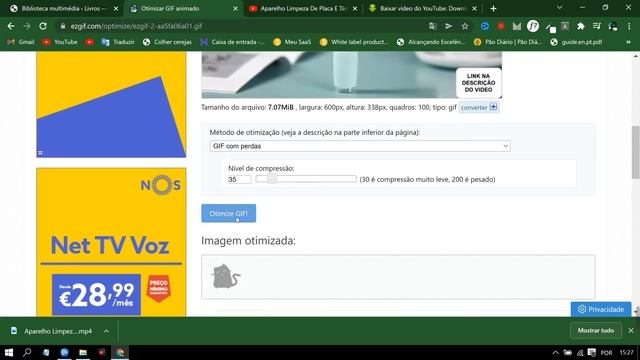This screenshot has width=640, height=360.
Task: Open the unlabeled red YouTube bookmark icon
Action: [x=90, y=42]
